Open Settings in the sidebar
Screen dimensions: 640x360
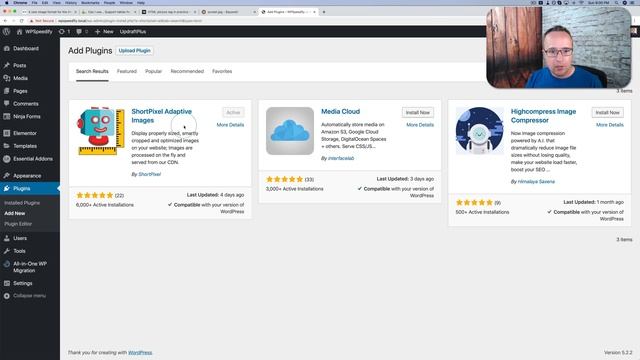22,283
